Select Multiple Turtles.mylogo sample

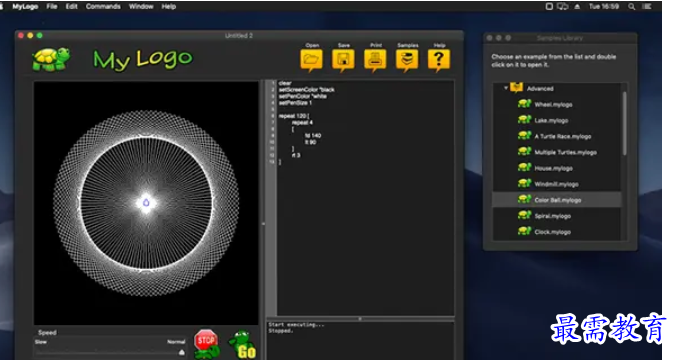[565, 152]
